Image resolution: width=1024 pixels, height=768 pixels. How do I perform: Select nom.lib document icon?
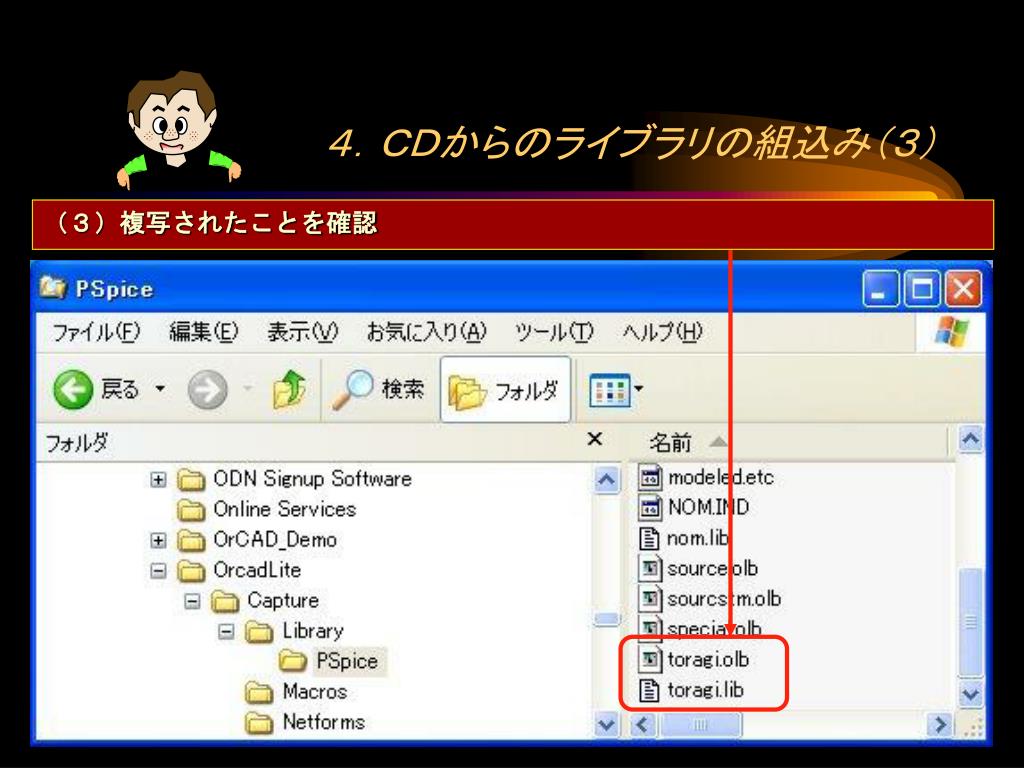648,538
